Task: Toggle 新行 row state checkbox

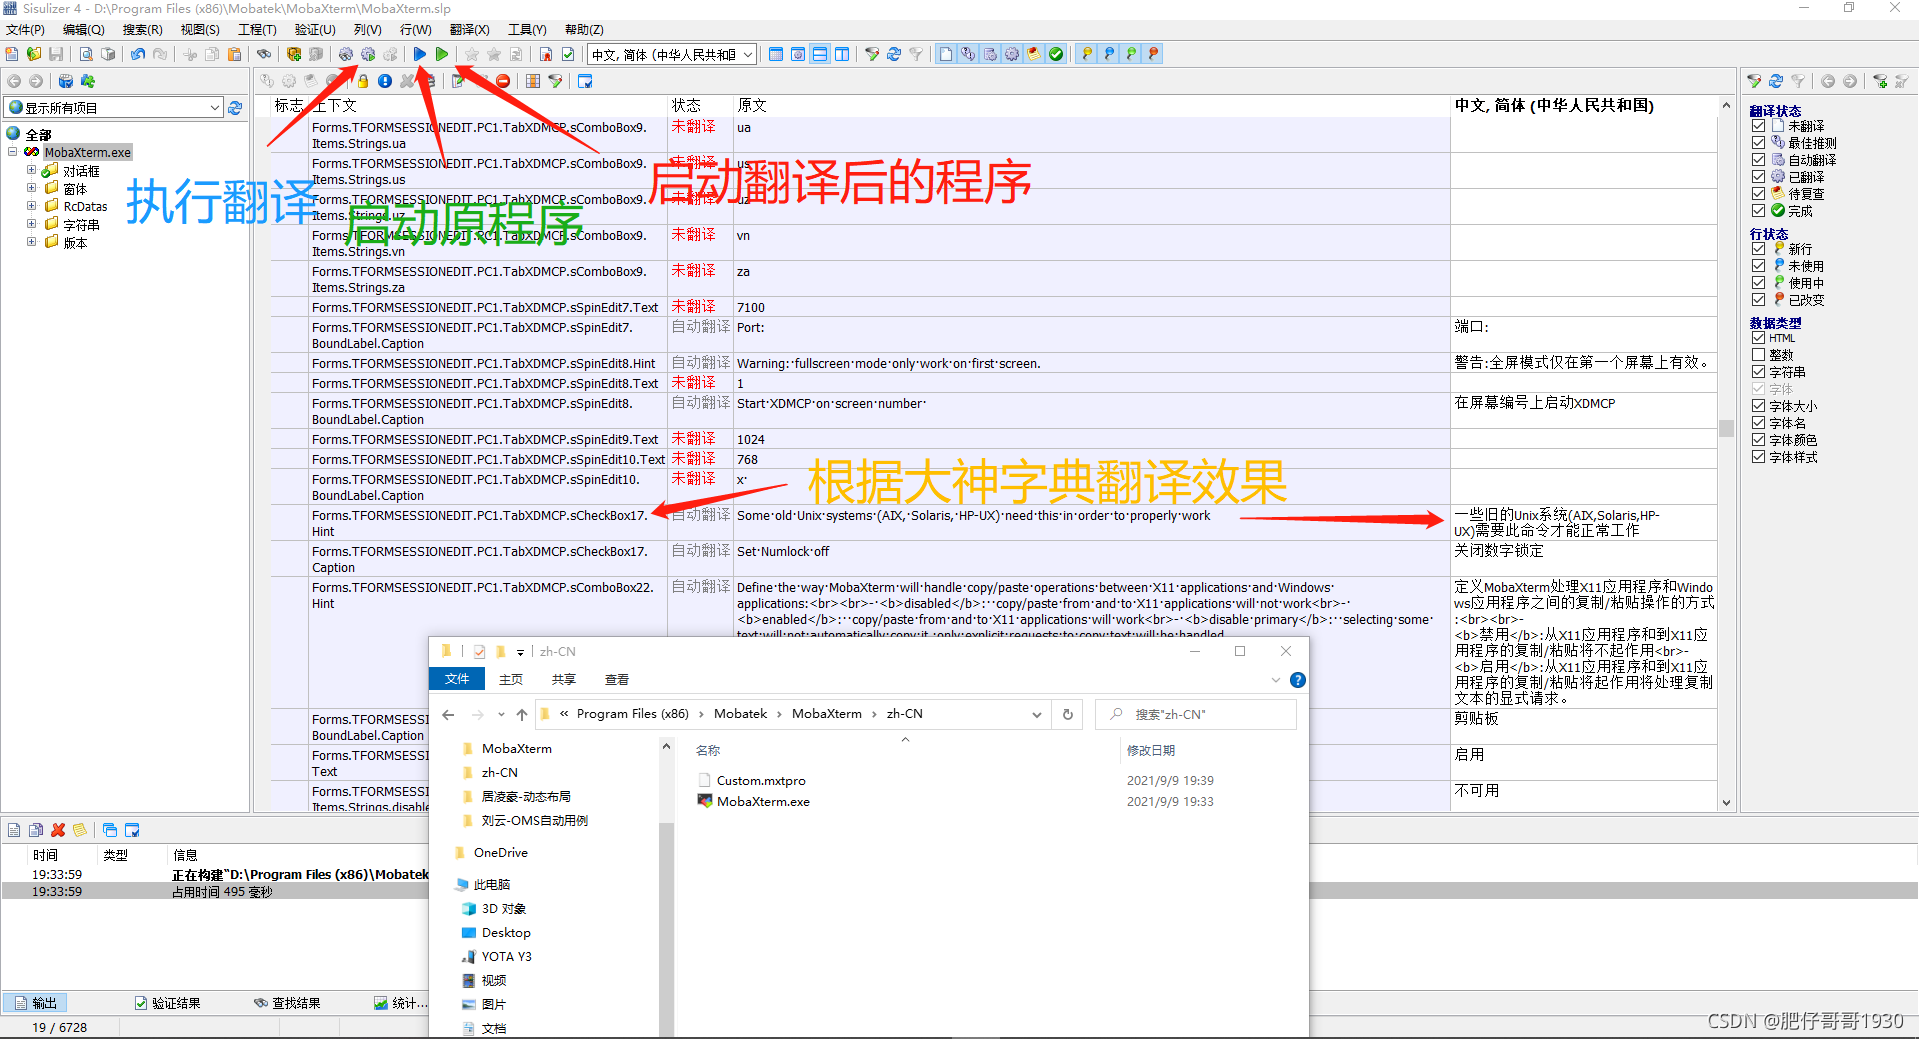Action: [1758, 249]
